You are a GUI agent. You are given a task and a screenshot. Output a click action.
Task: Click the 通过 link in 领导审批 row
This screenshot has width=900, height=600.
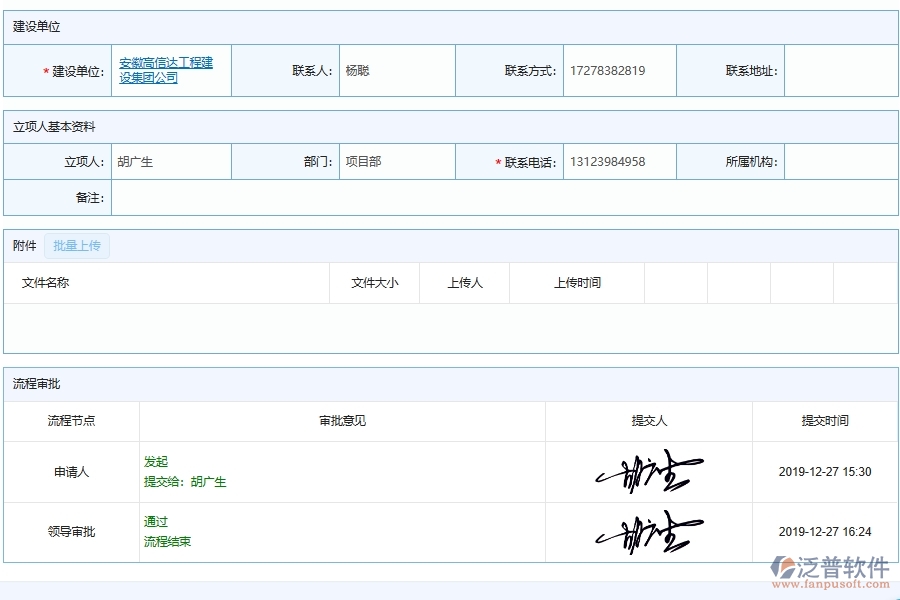point(155,522)
